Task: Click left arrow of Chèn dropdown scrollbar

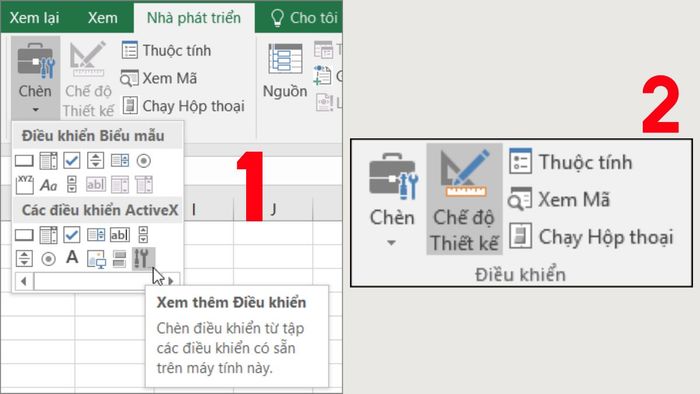Action: coord(24,281)
